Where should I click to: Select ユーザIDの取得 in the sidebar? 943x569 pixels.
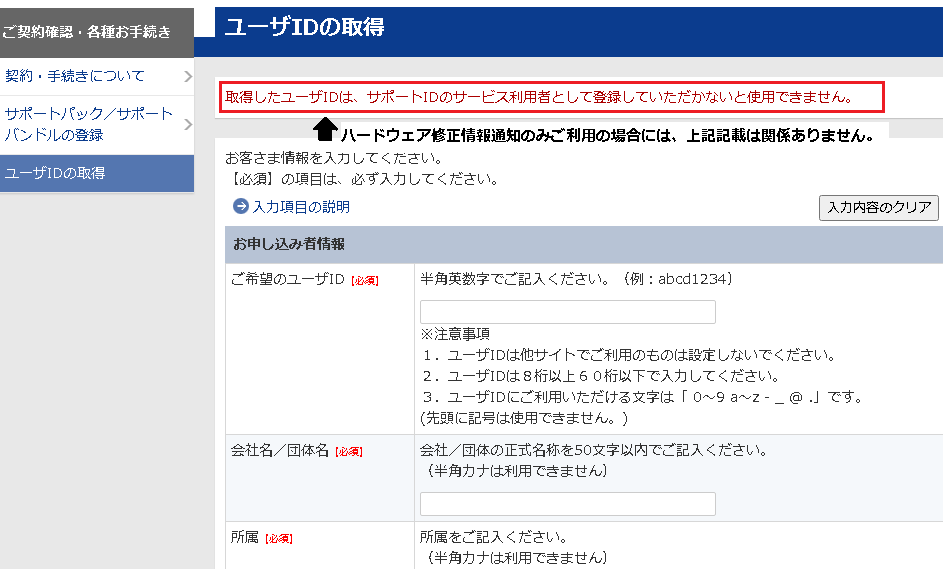[x=55, y=173]
